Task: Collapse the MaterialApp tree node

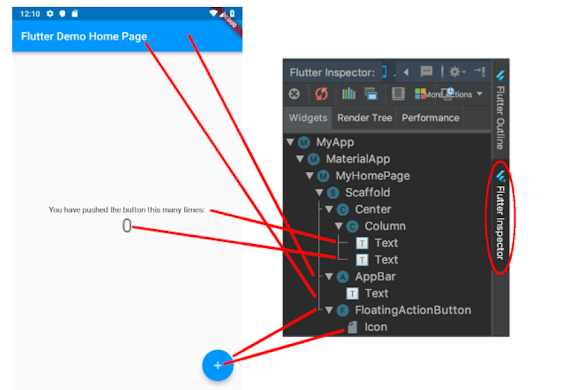Action: [300, 159]
